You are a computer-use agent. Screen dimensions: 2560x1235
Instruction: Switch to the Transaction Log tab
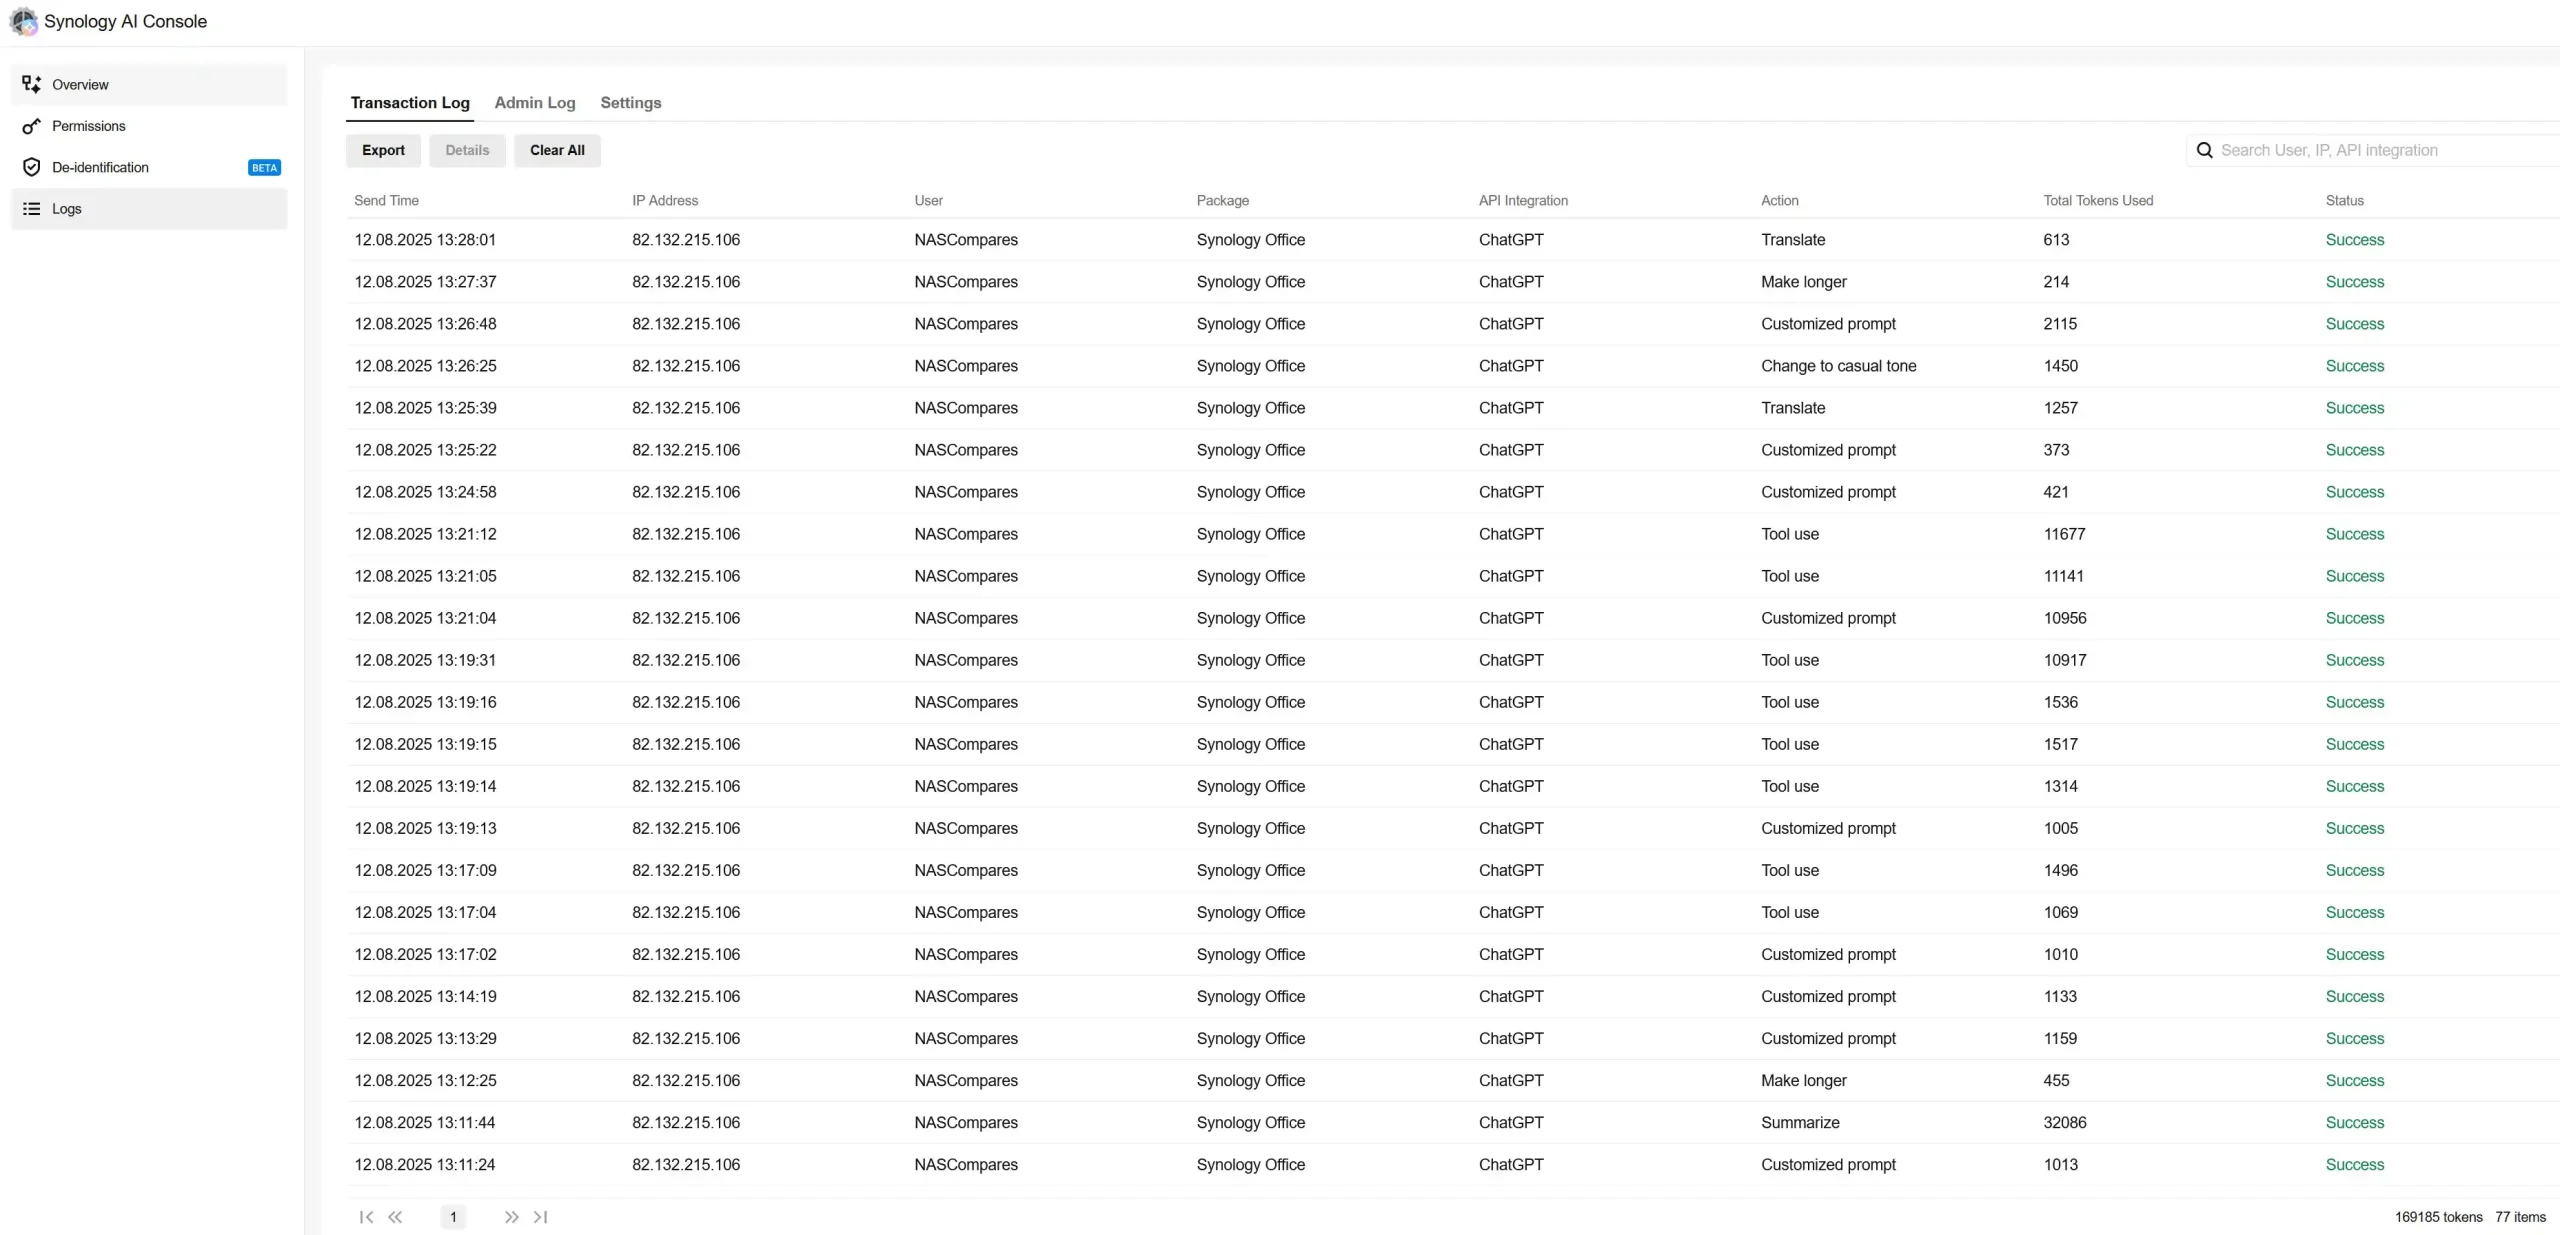[410, 103]
